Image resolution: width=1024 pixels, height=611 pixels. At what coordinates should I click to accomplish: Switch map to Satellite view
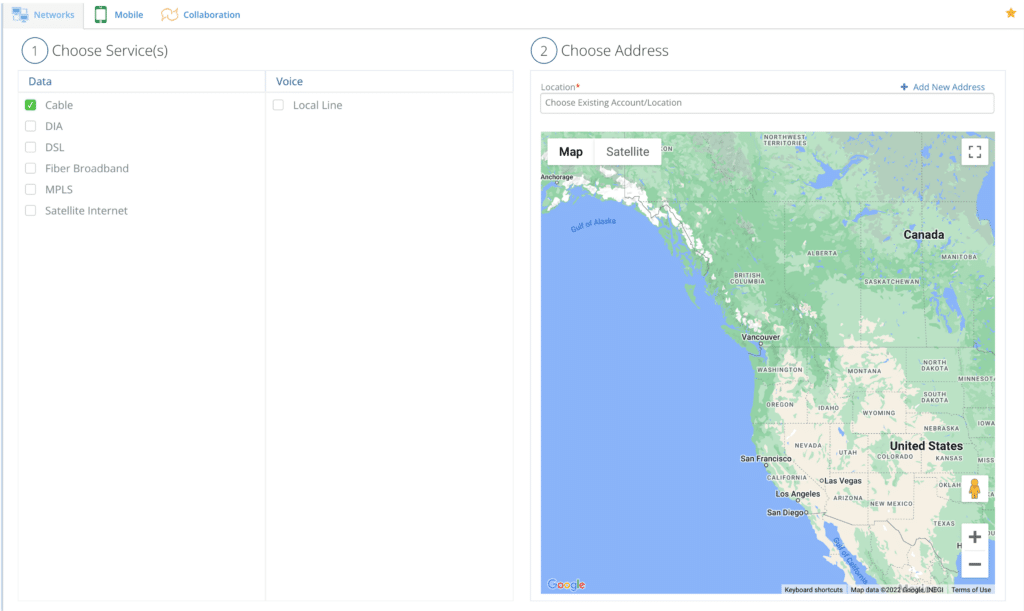pos(627,152)
